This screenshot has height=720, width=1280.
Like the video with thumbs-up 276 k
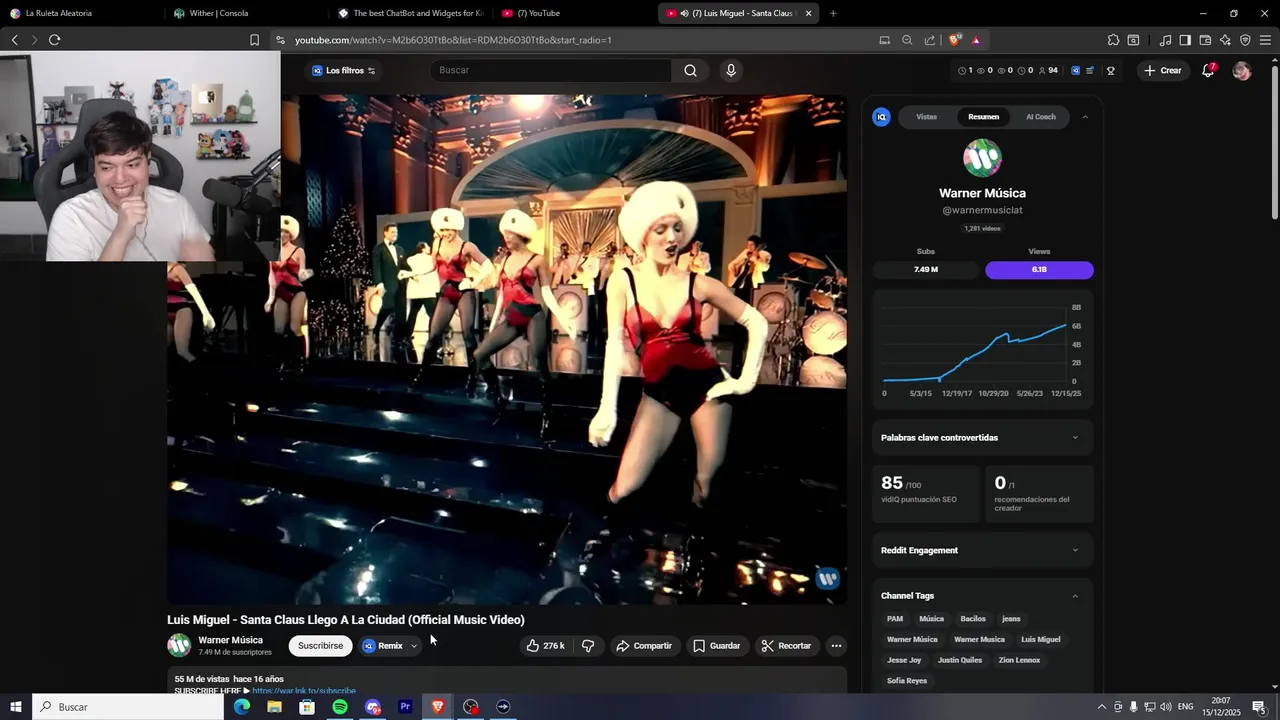546,646
